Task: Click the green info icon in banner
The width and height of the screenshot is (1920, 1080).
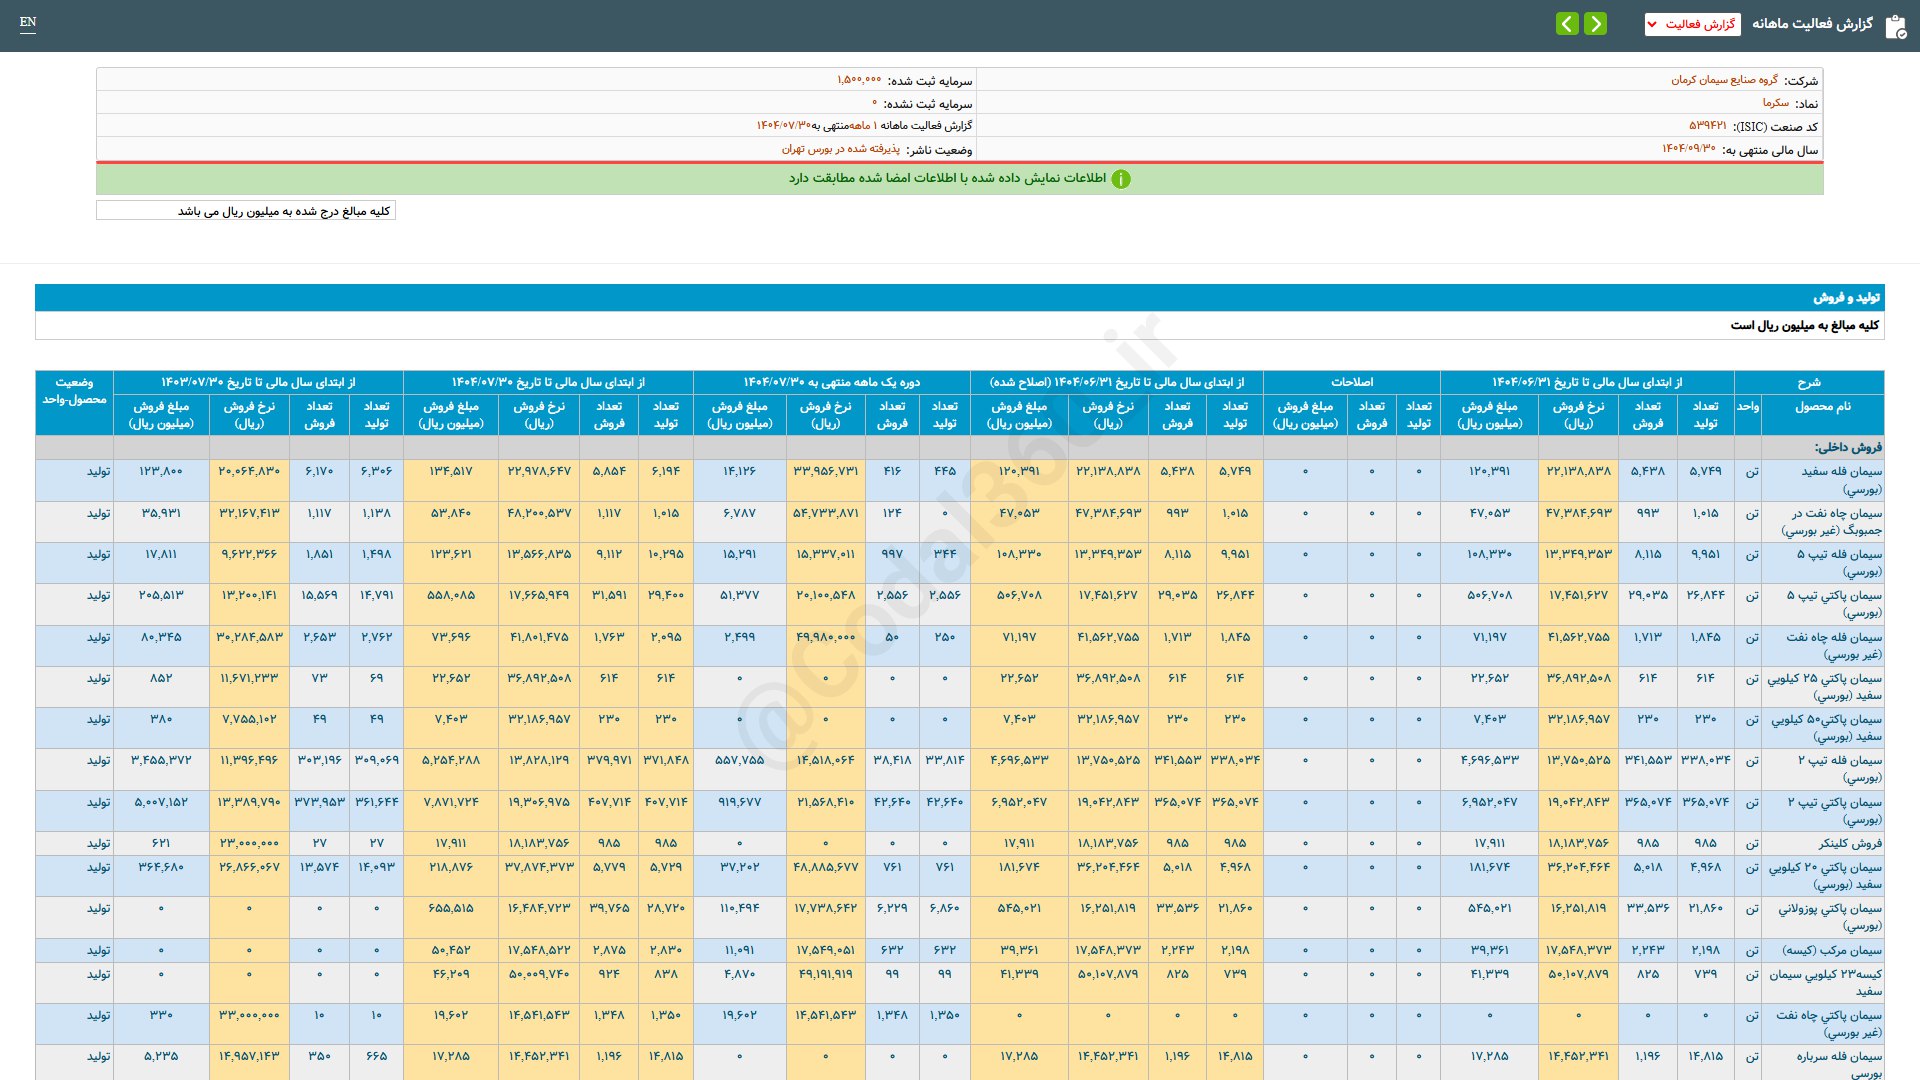Action: (1121, 179)
